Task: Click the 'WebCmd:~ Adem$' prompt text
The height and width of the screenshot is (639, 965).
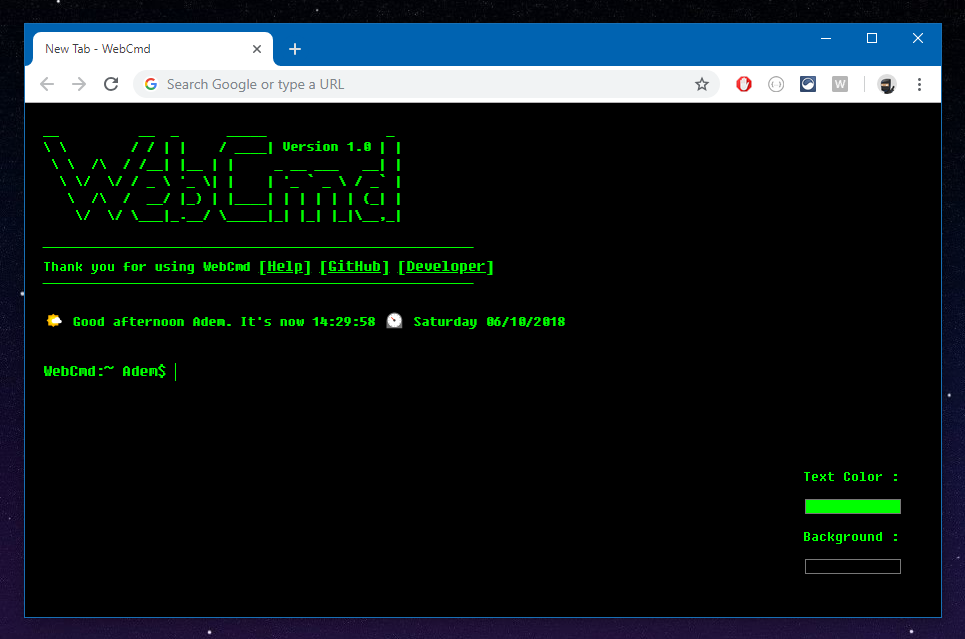Action: [x=105, y=371]
